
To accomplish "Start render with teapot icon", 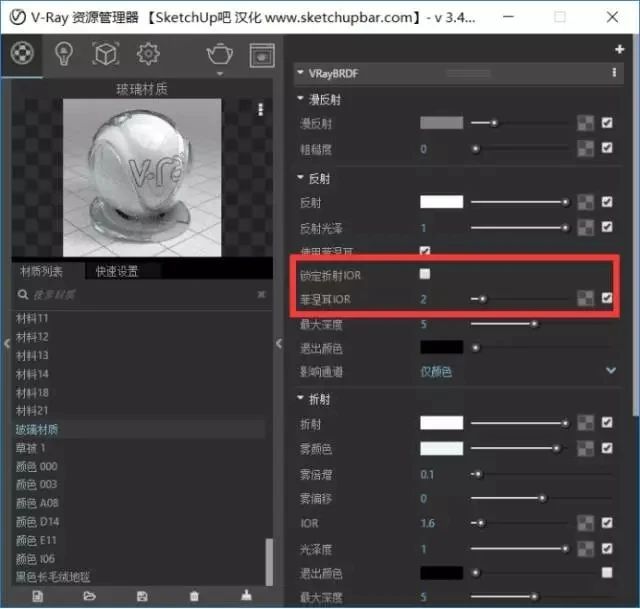I will click(x=220, y=53).
